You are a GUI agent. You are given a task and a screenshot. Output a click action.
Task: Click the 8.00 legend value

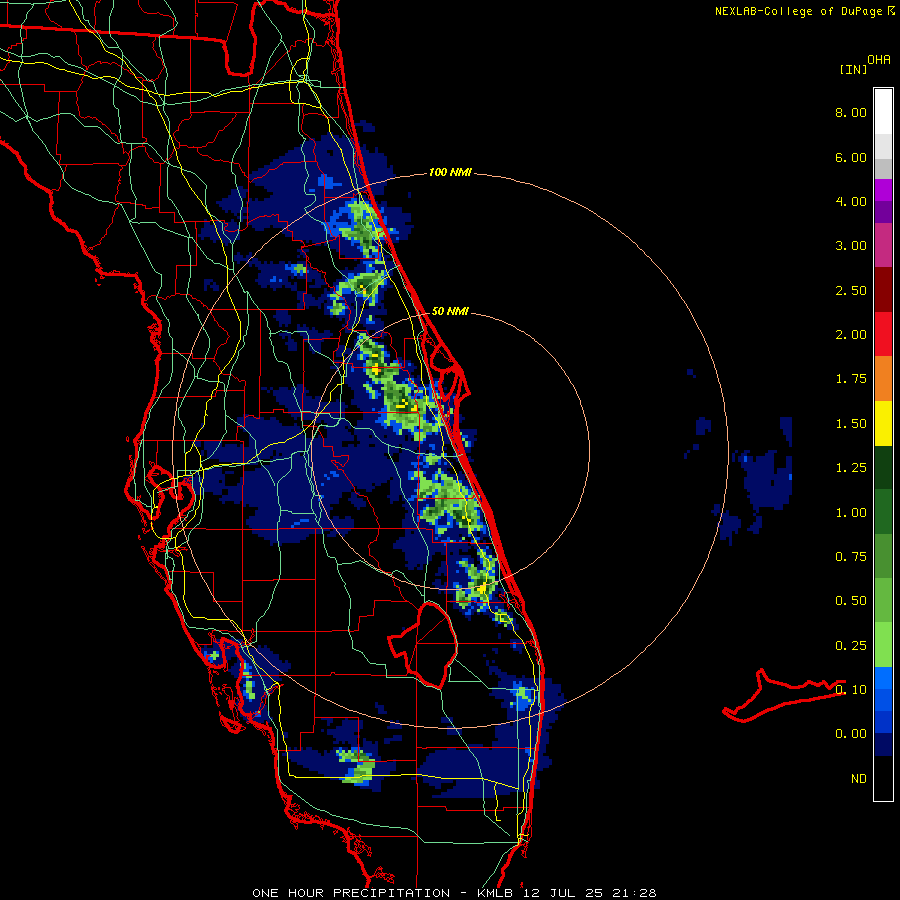pyautogui.click(x=851, y=112)
